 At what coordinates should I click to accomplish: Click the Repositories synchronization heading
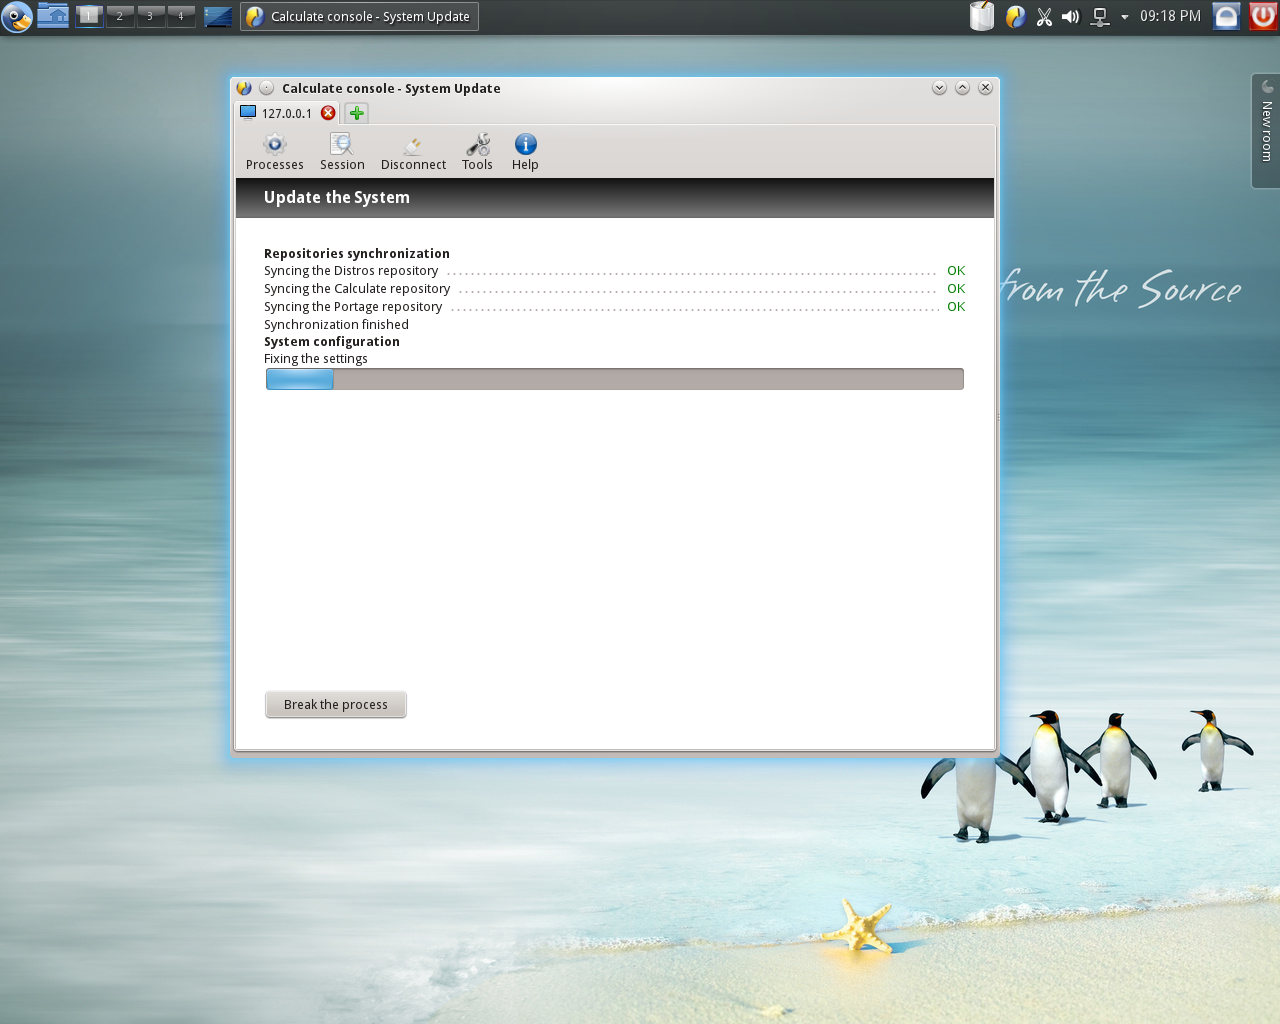357,253
